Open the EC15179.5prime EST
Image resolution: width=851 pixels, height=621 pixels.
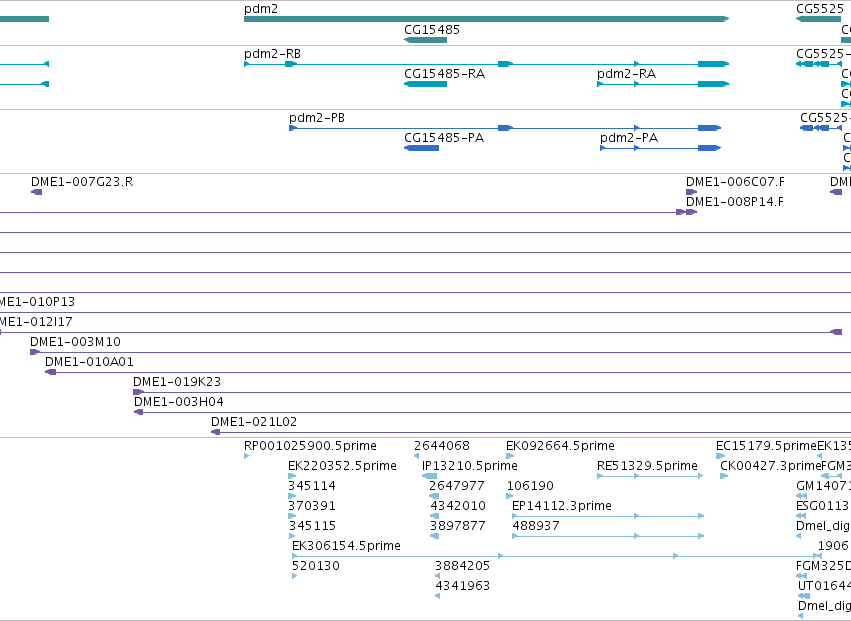[720, 456]
